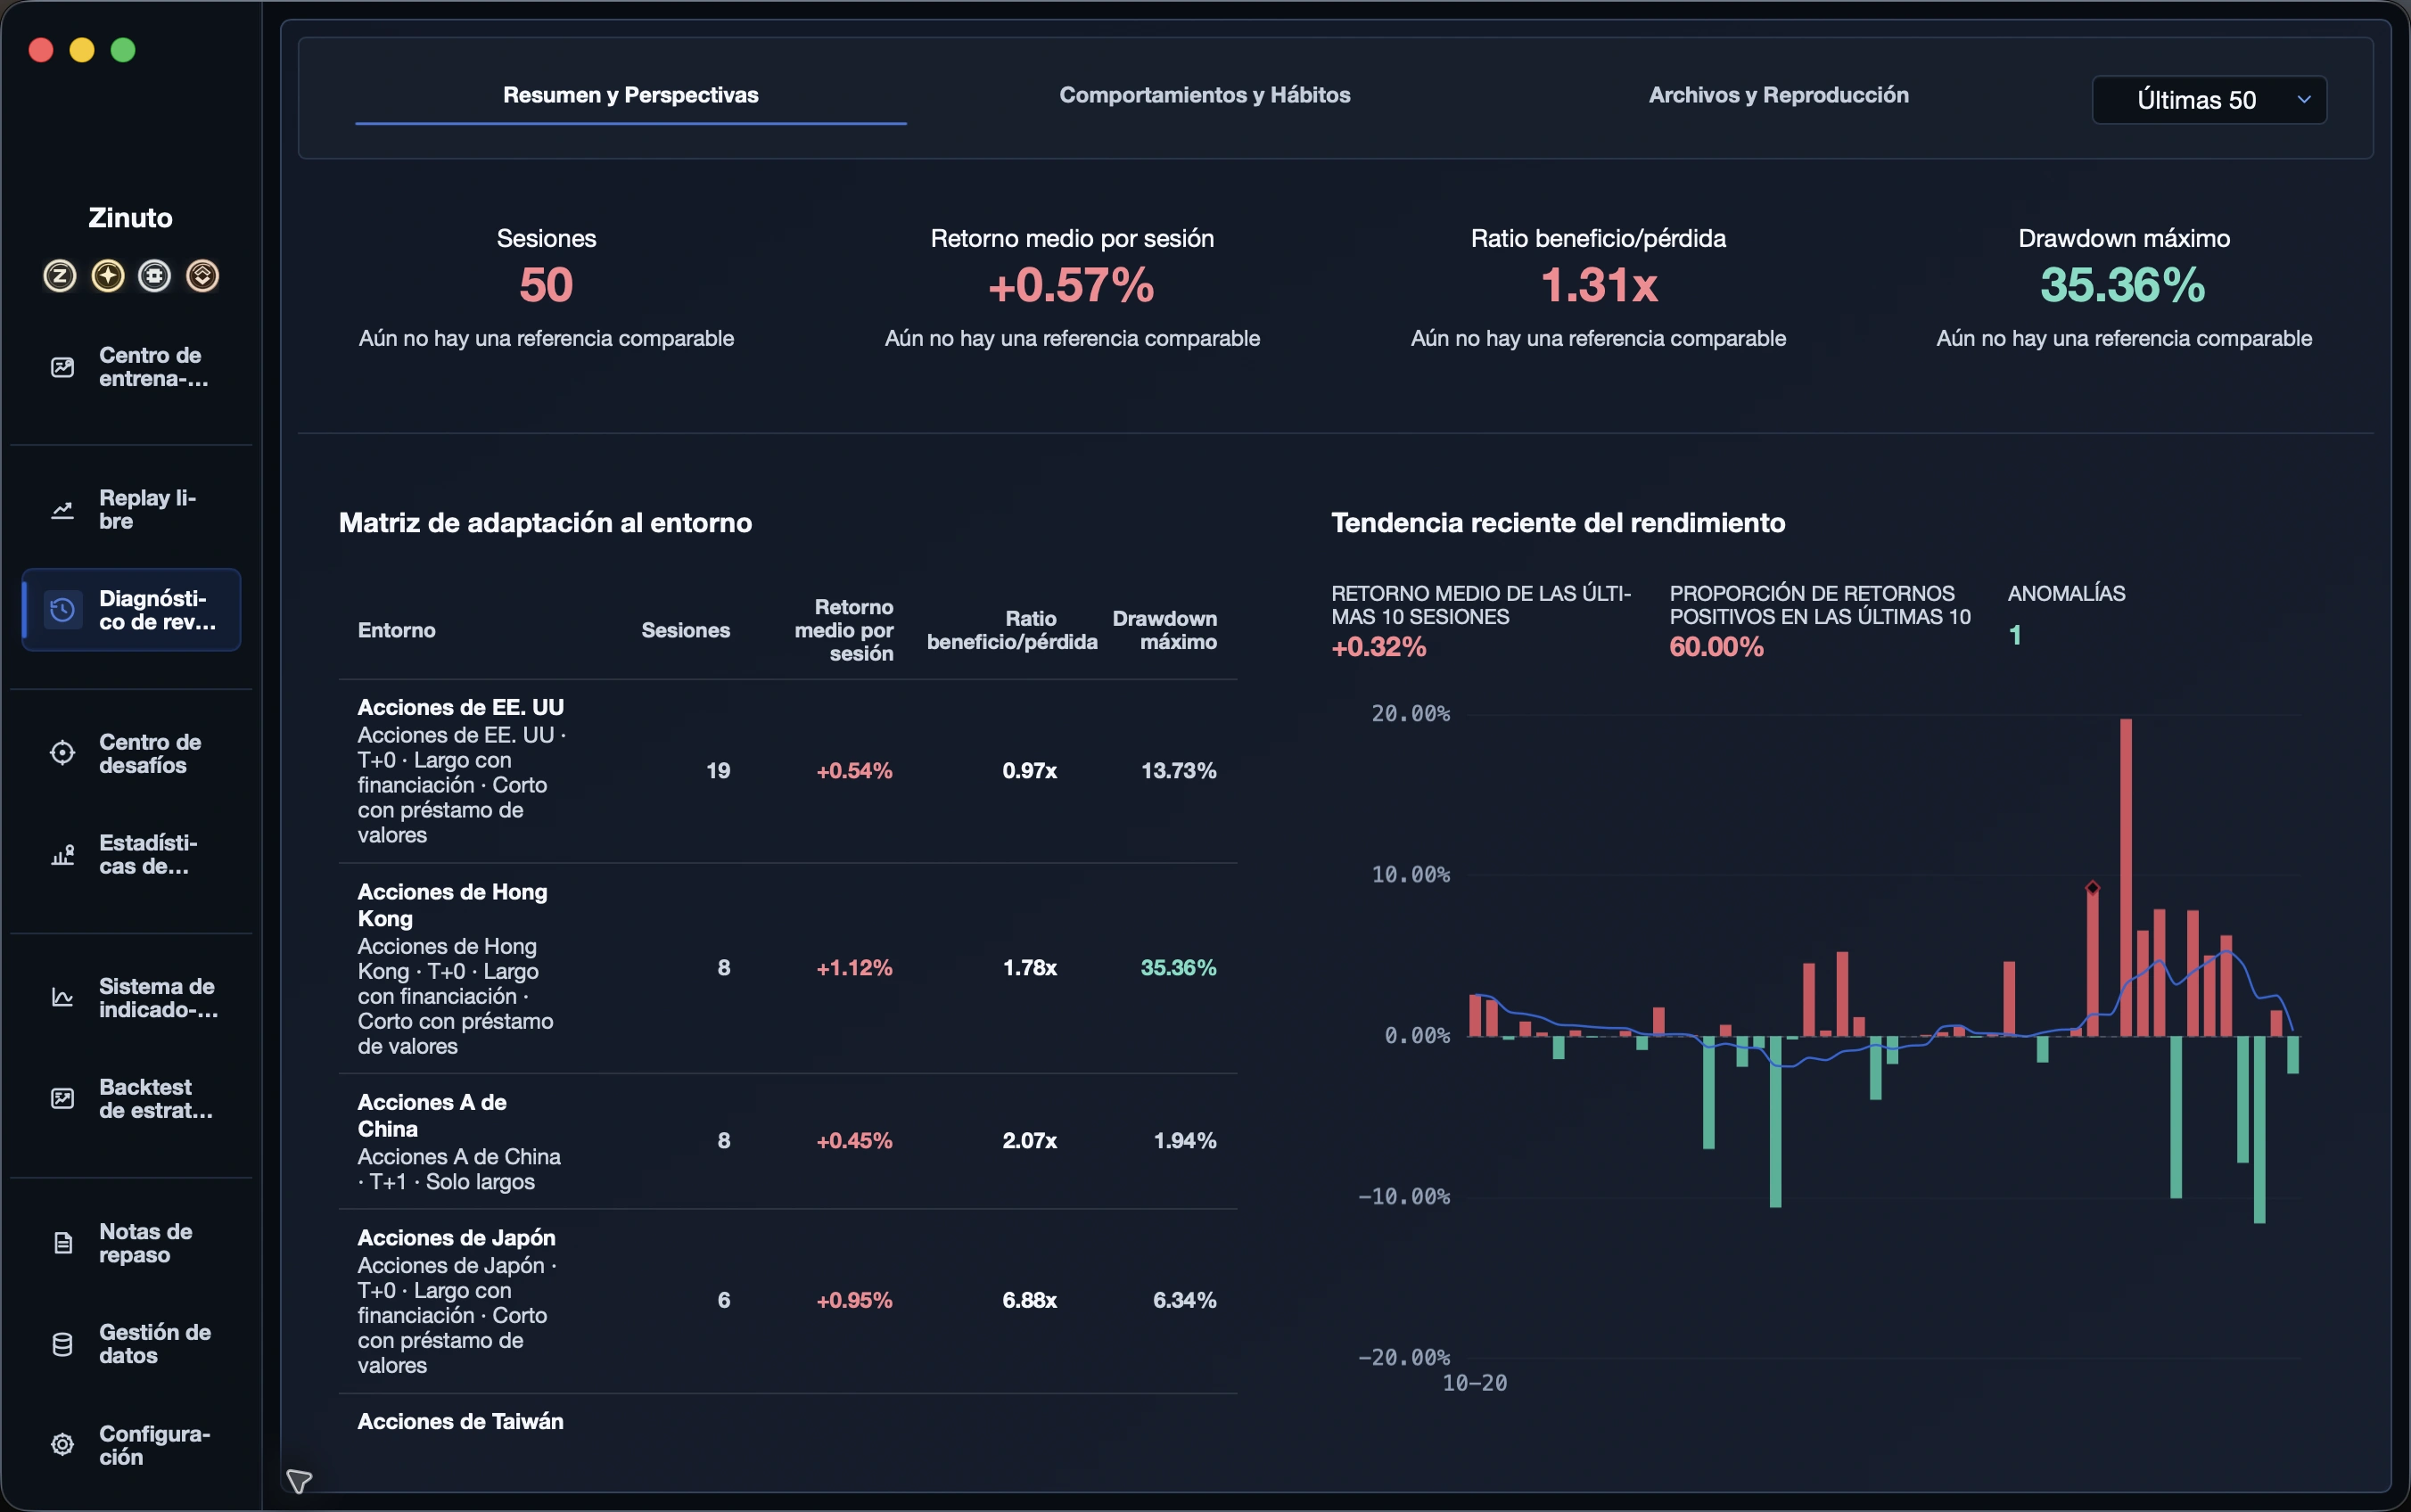Click the Retorno medio por sesión column header
Image resolution: width=2411 pixels, height=1512 pixels.
(844, 630)
